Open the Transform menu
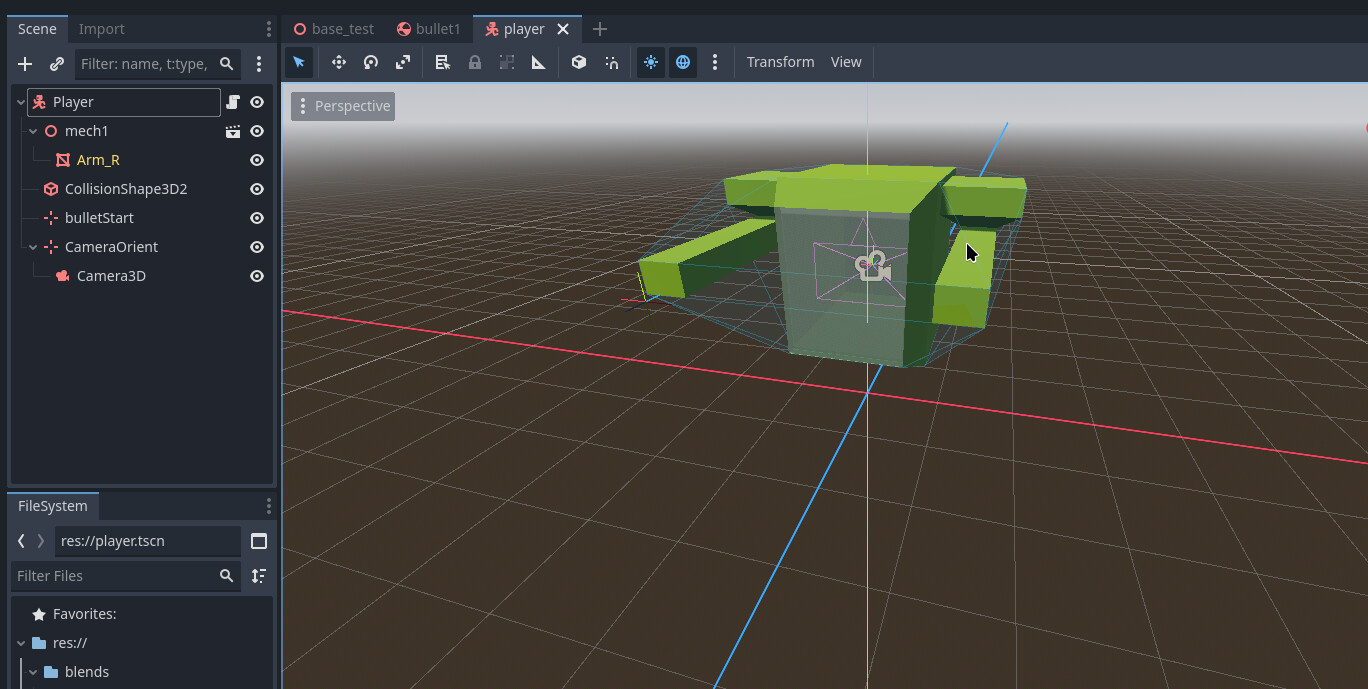Screen dimensions: 1368x689 pyautogui.click(x=780, y=62)
